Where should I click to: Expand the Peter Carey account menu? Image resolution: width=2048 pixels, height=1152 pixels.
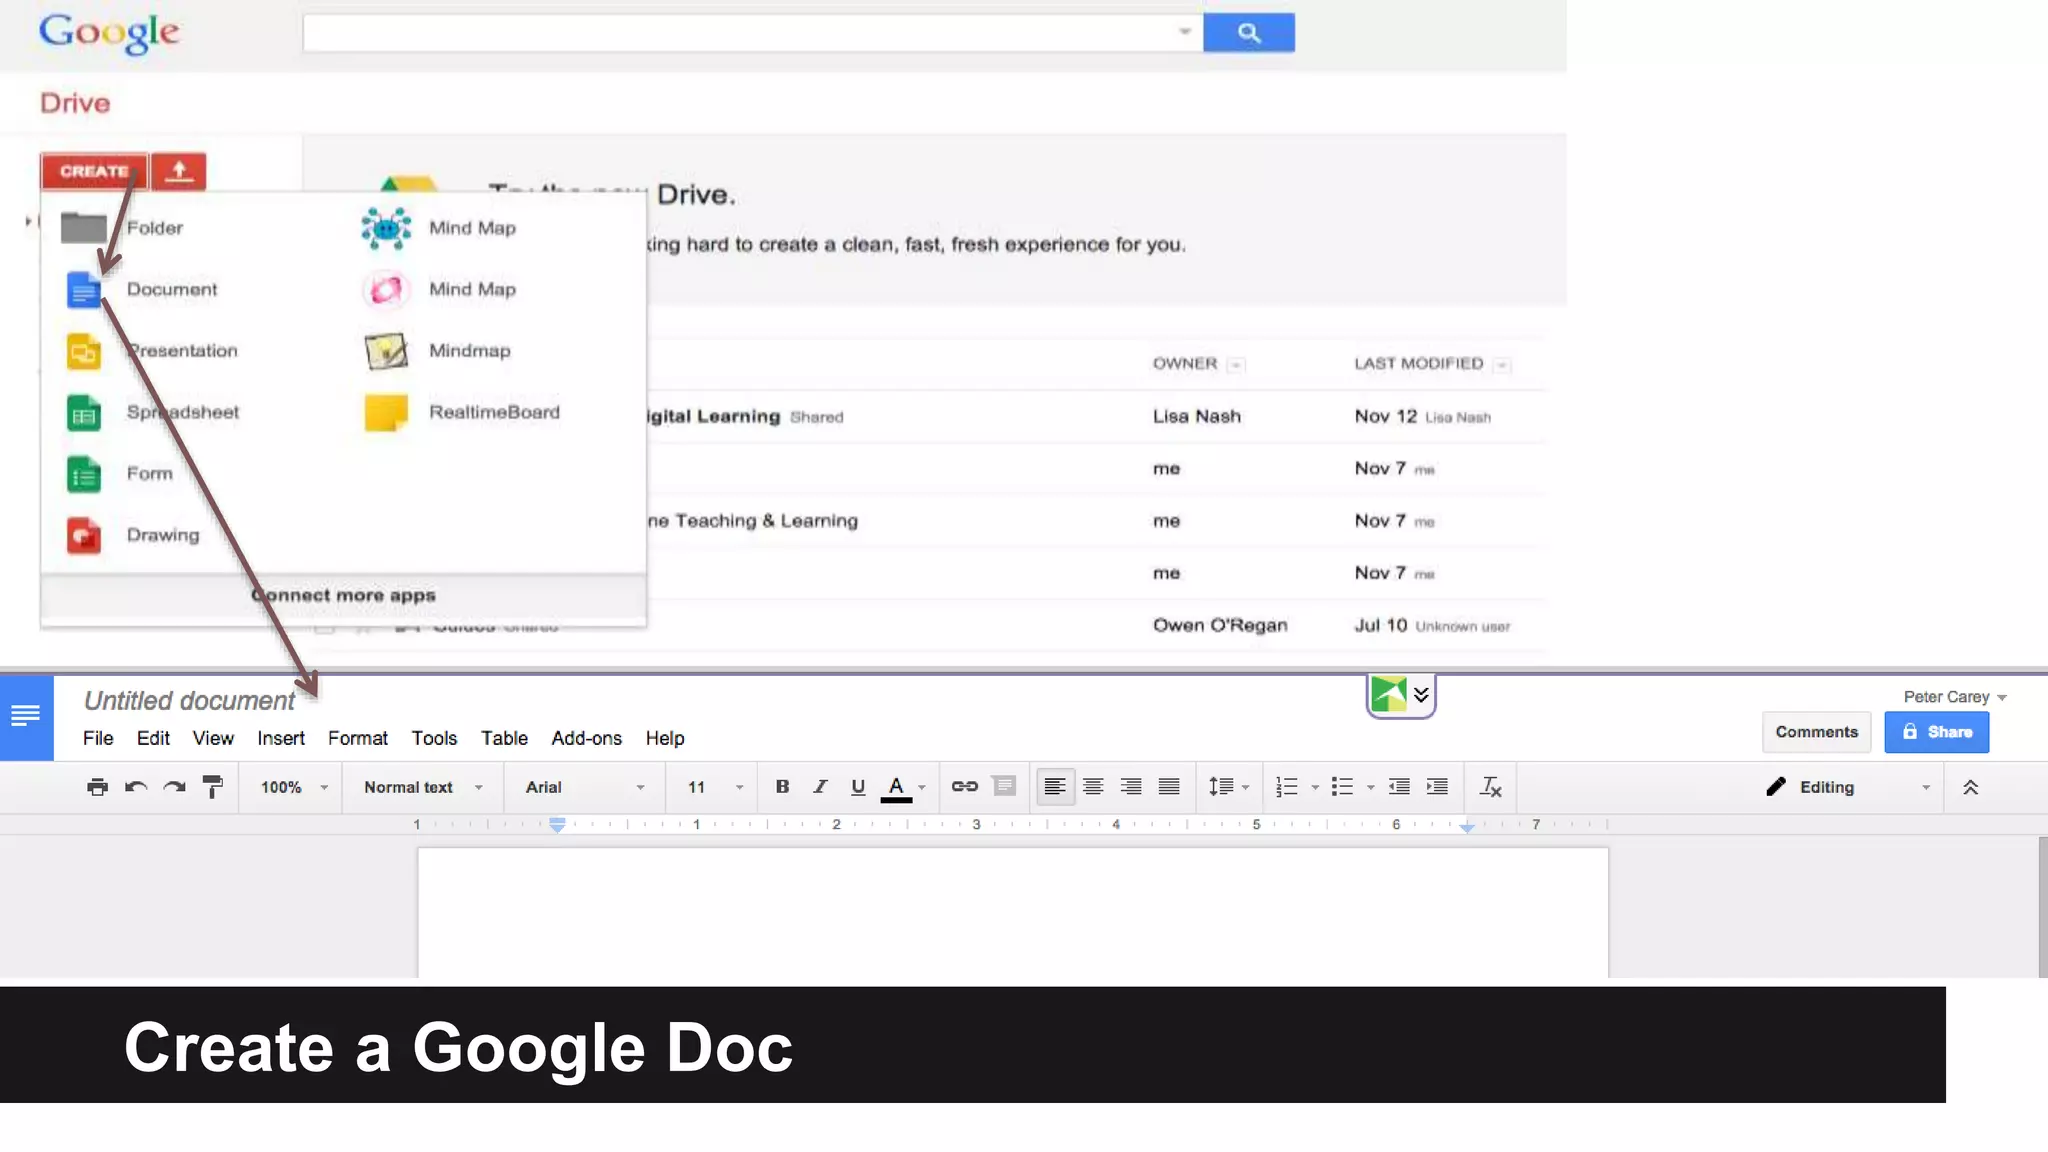(1955, 697)
